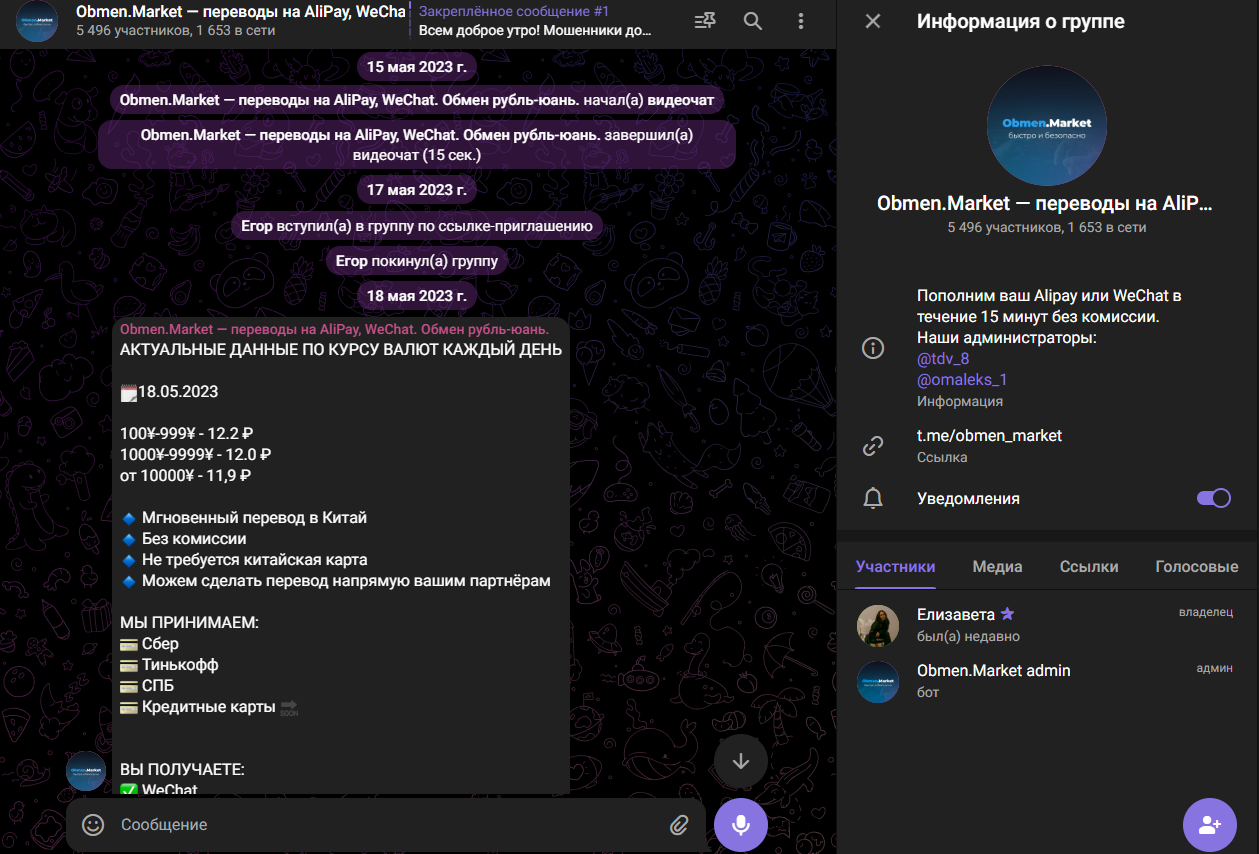Copy the t.me/obmen_market group link
The height and width of the screenshot is (854, 1259).
click(x=989, y=436)
